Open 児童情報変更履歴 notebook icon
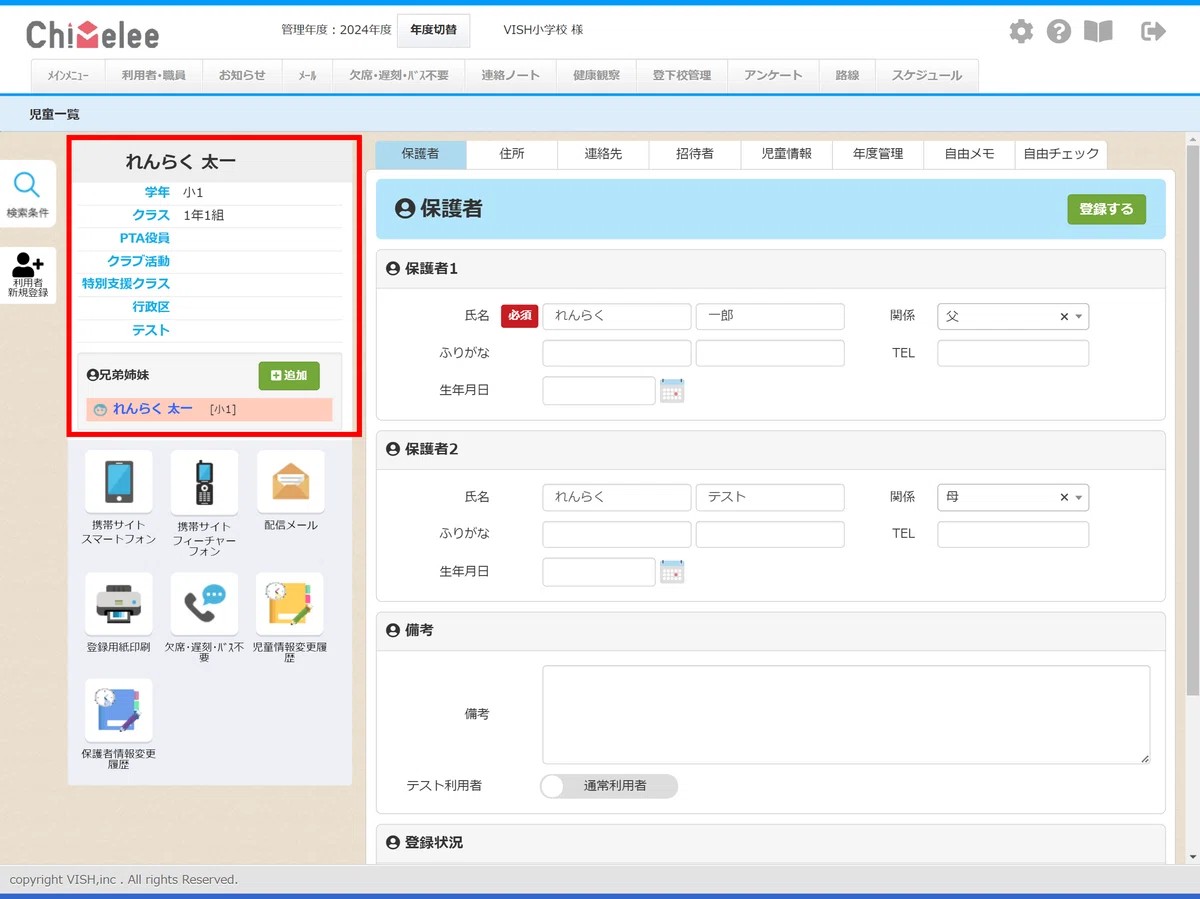 click(289, 604)
